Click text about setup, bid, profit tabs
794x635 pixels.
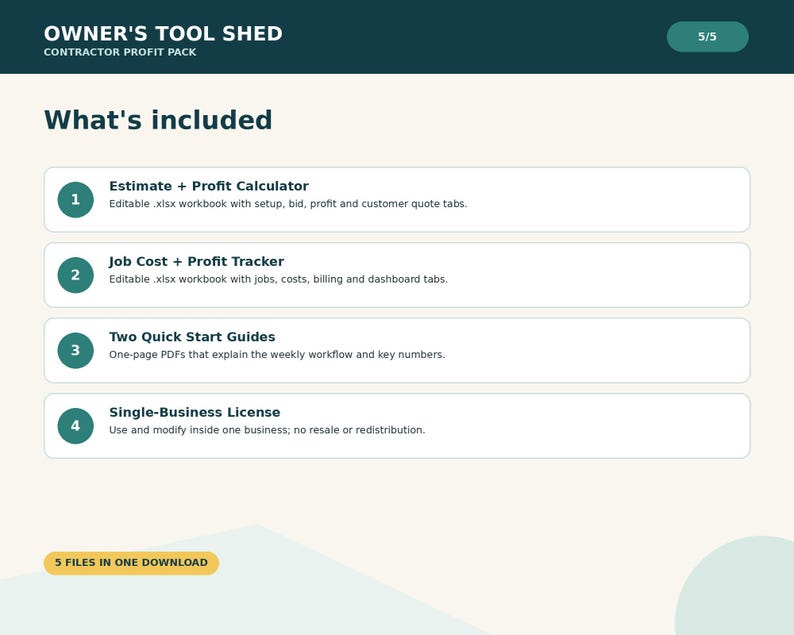pyautogui.click(x=288, y=204)
